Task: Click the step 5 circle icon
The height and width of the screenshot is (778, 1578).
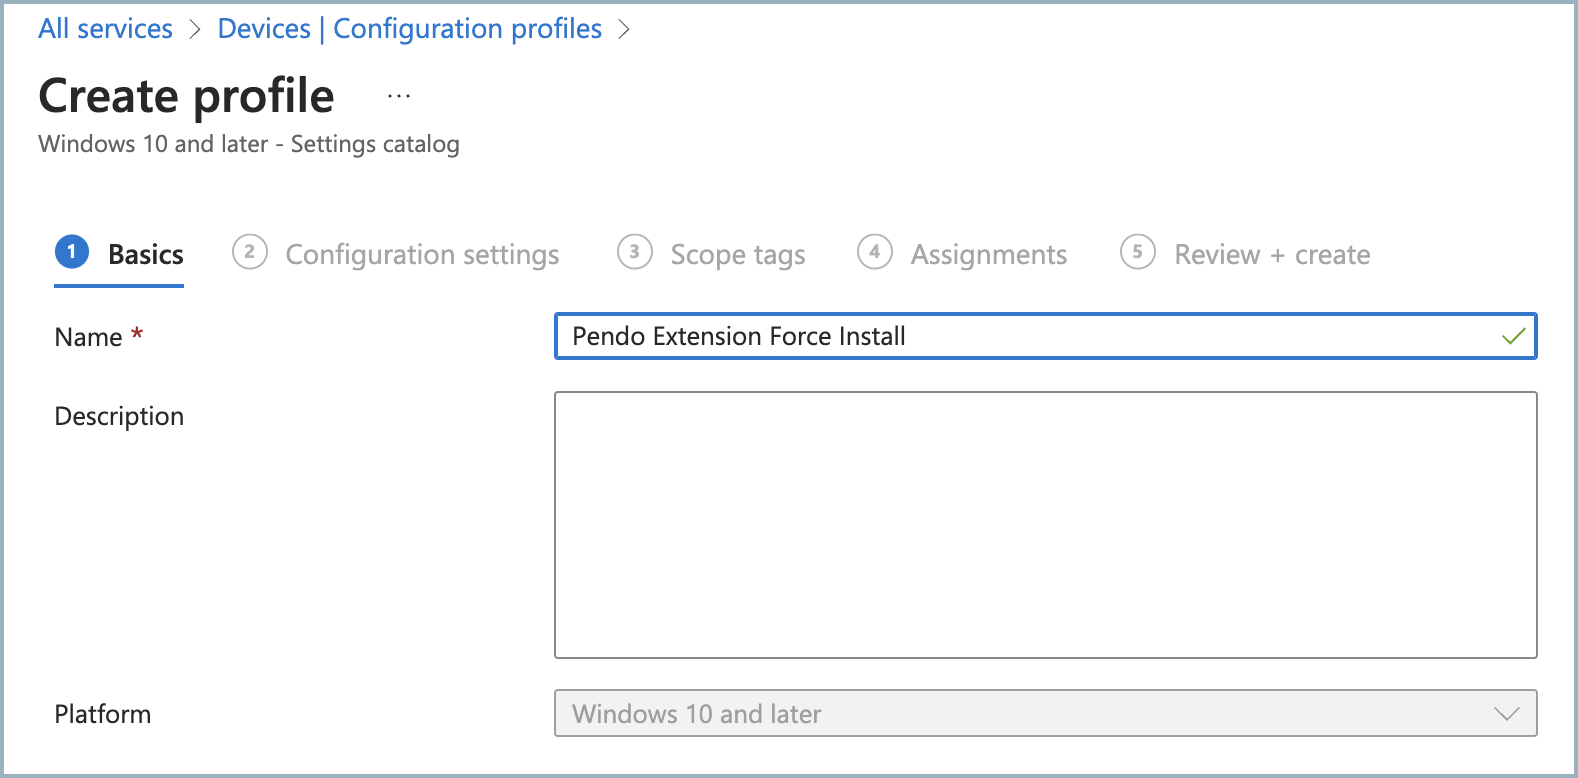Action: (x=1137, y=252)
